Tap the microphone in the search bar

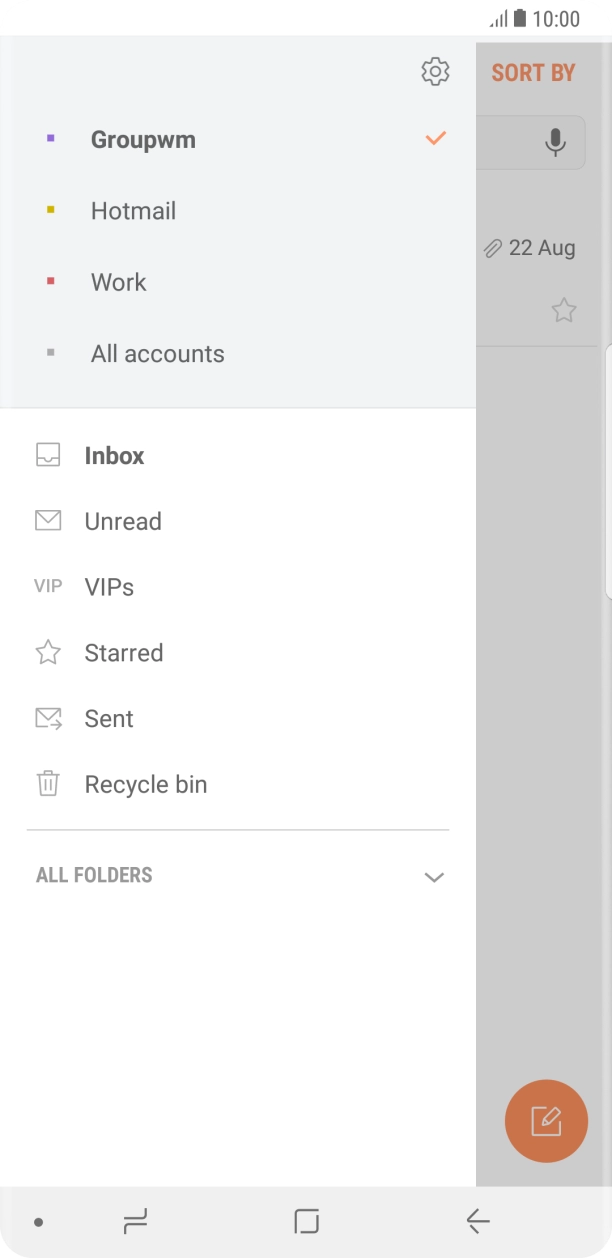(x=556, y=141)
